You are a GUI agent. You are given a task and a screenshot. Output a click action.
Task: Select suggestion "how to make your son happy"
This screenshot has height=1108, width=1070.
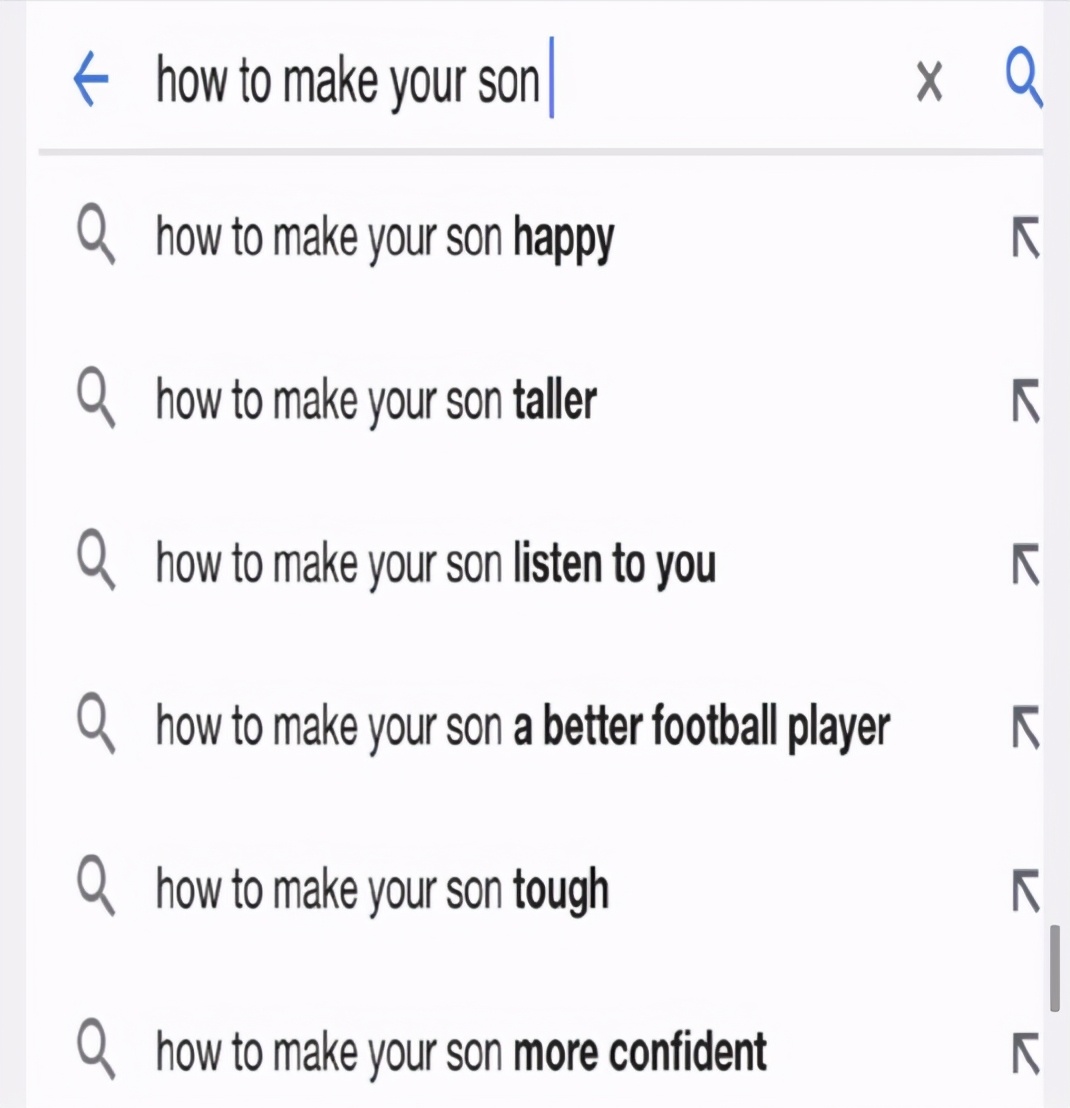[x=385, y=239]
